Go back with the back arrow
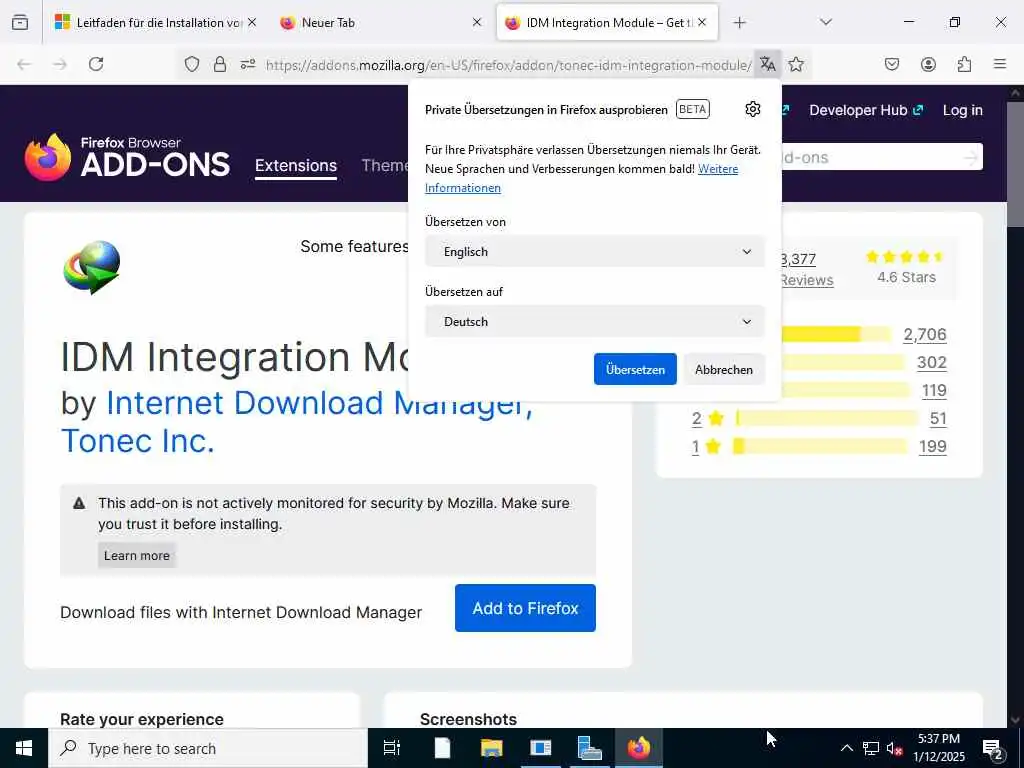1024x768 pixels. coord(24,64)
